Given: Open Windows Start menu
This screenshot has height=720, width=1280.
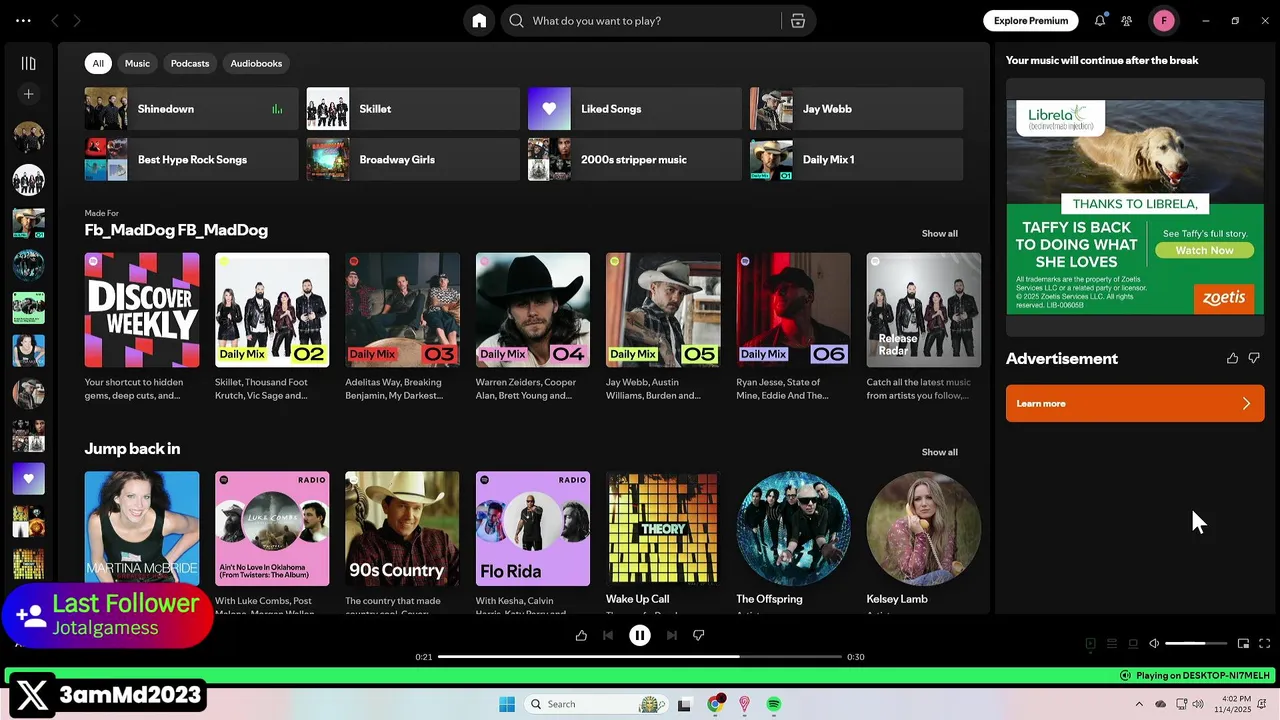Looking at the screenshot, I should 507,704.
